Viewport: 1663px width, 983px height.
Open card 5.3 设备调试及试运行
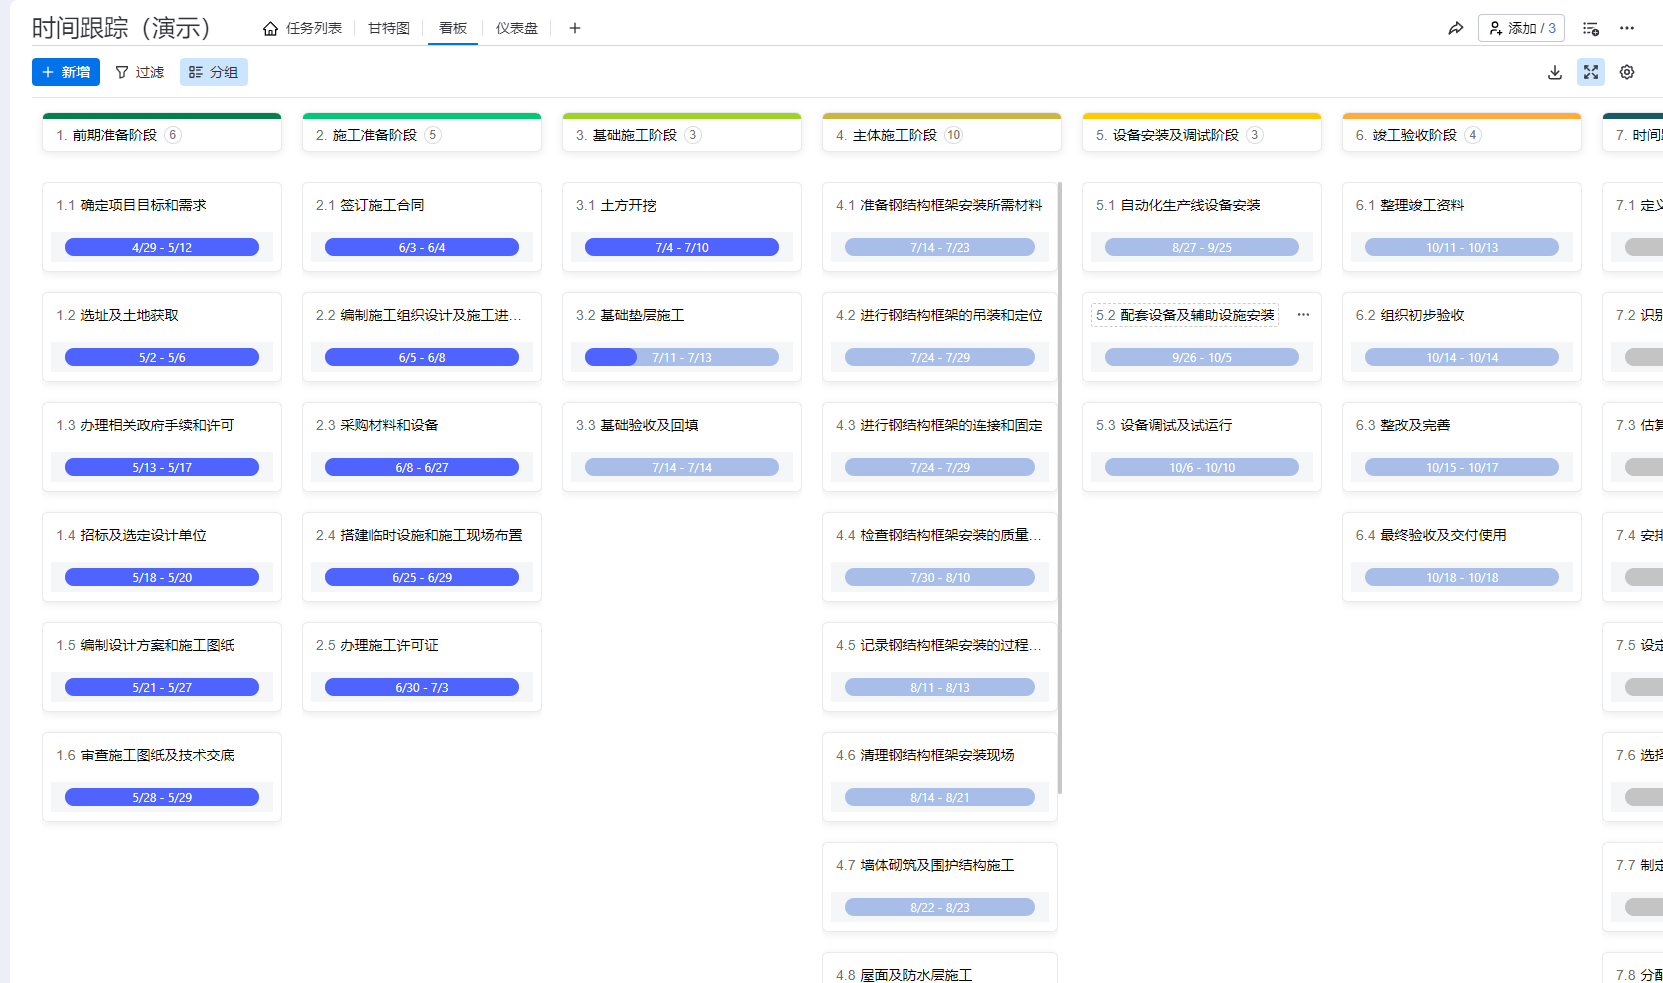1202,447
